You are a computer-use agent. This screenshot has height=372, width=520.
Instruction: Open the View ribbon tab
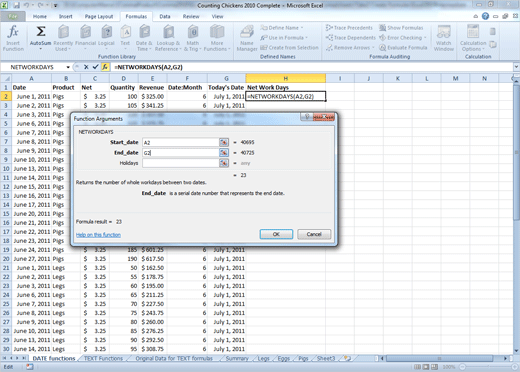(217, 16)
